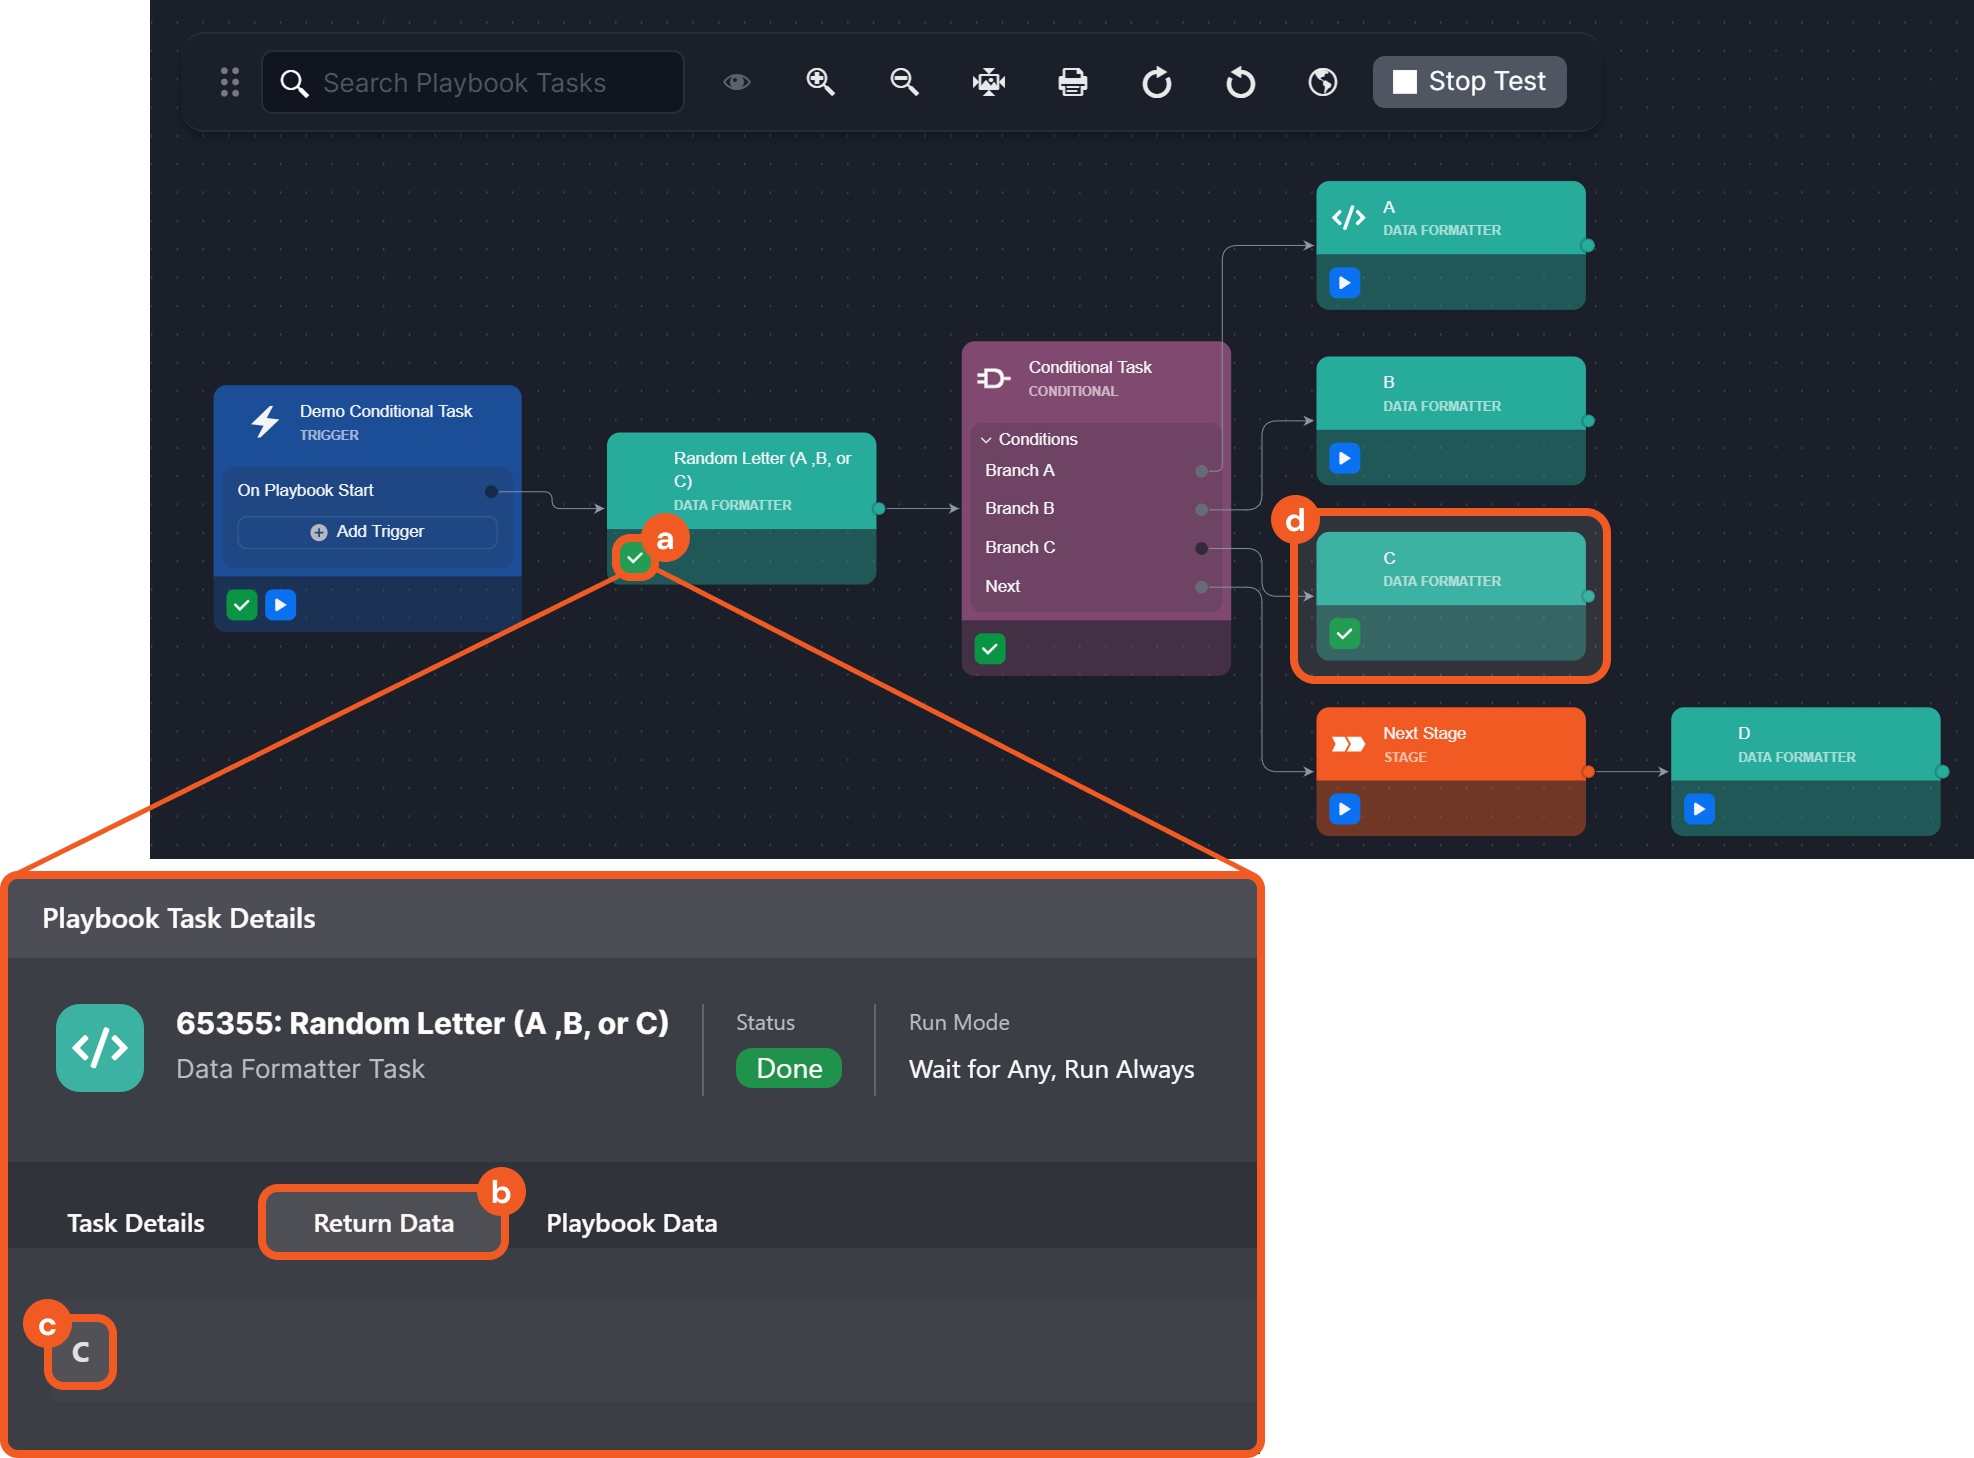The width and height of the screenshot is (1974, 1458).
Task: Run task A with blue play button
Action: 1345,283
